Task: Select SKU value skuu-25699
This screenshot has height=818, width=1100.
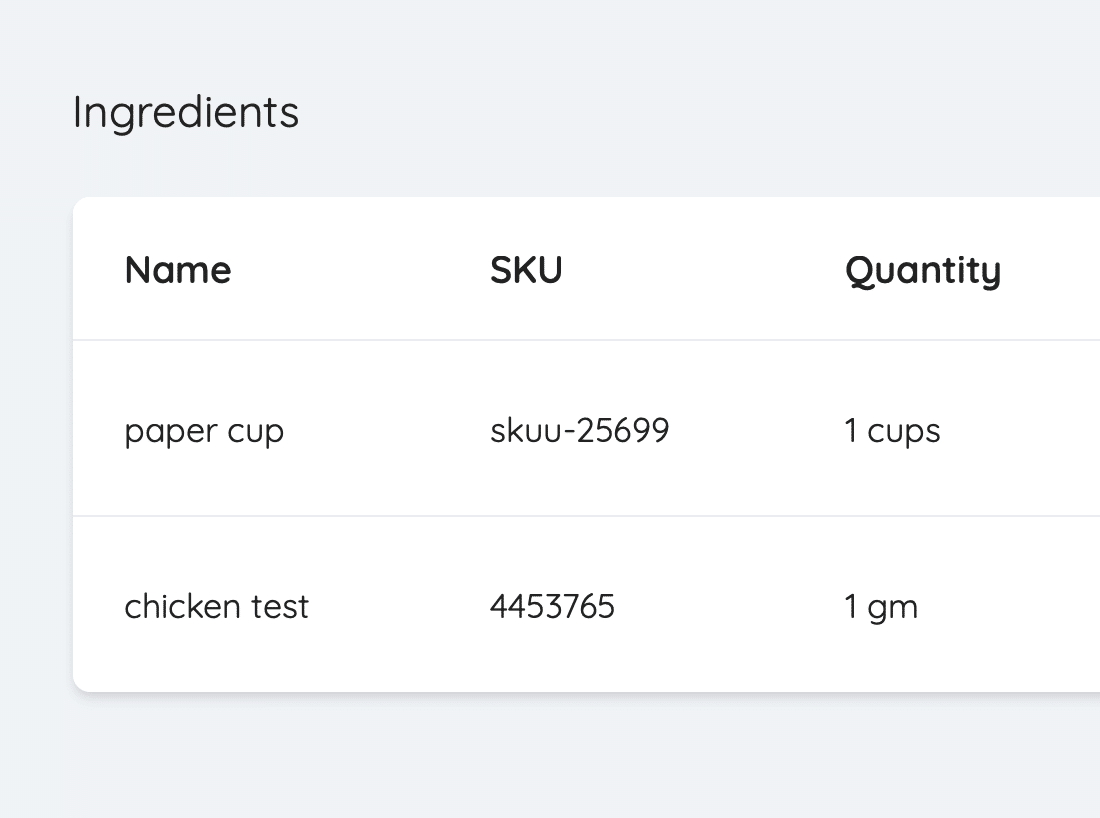Action: 579,430
